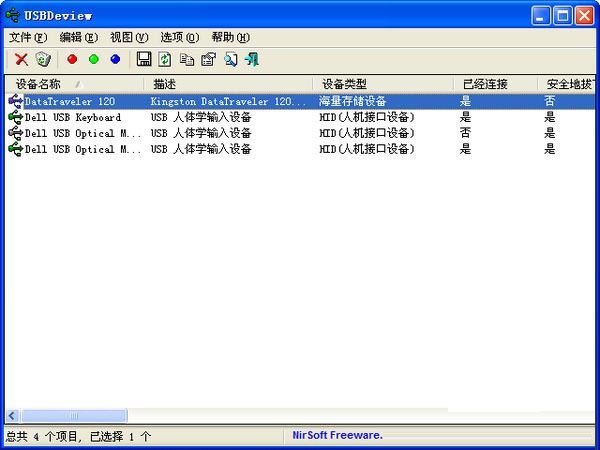Select the Dell USB Keyboard row
600x450 pixels.
[72, 117]
